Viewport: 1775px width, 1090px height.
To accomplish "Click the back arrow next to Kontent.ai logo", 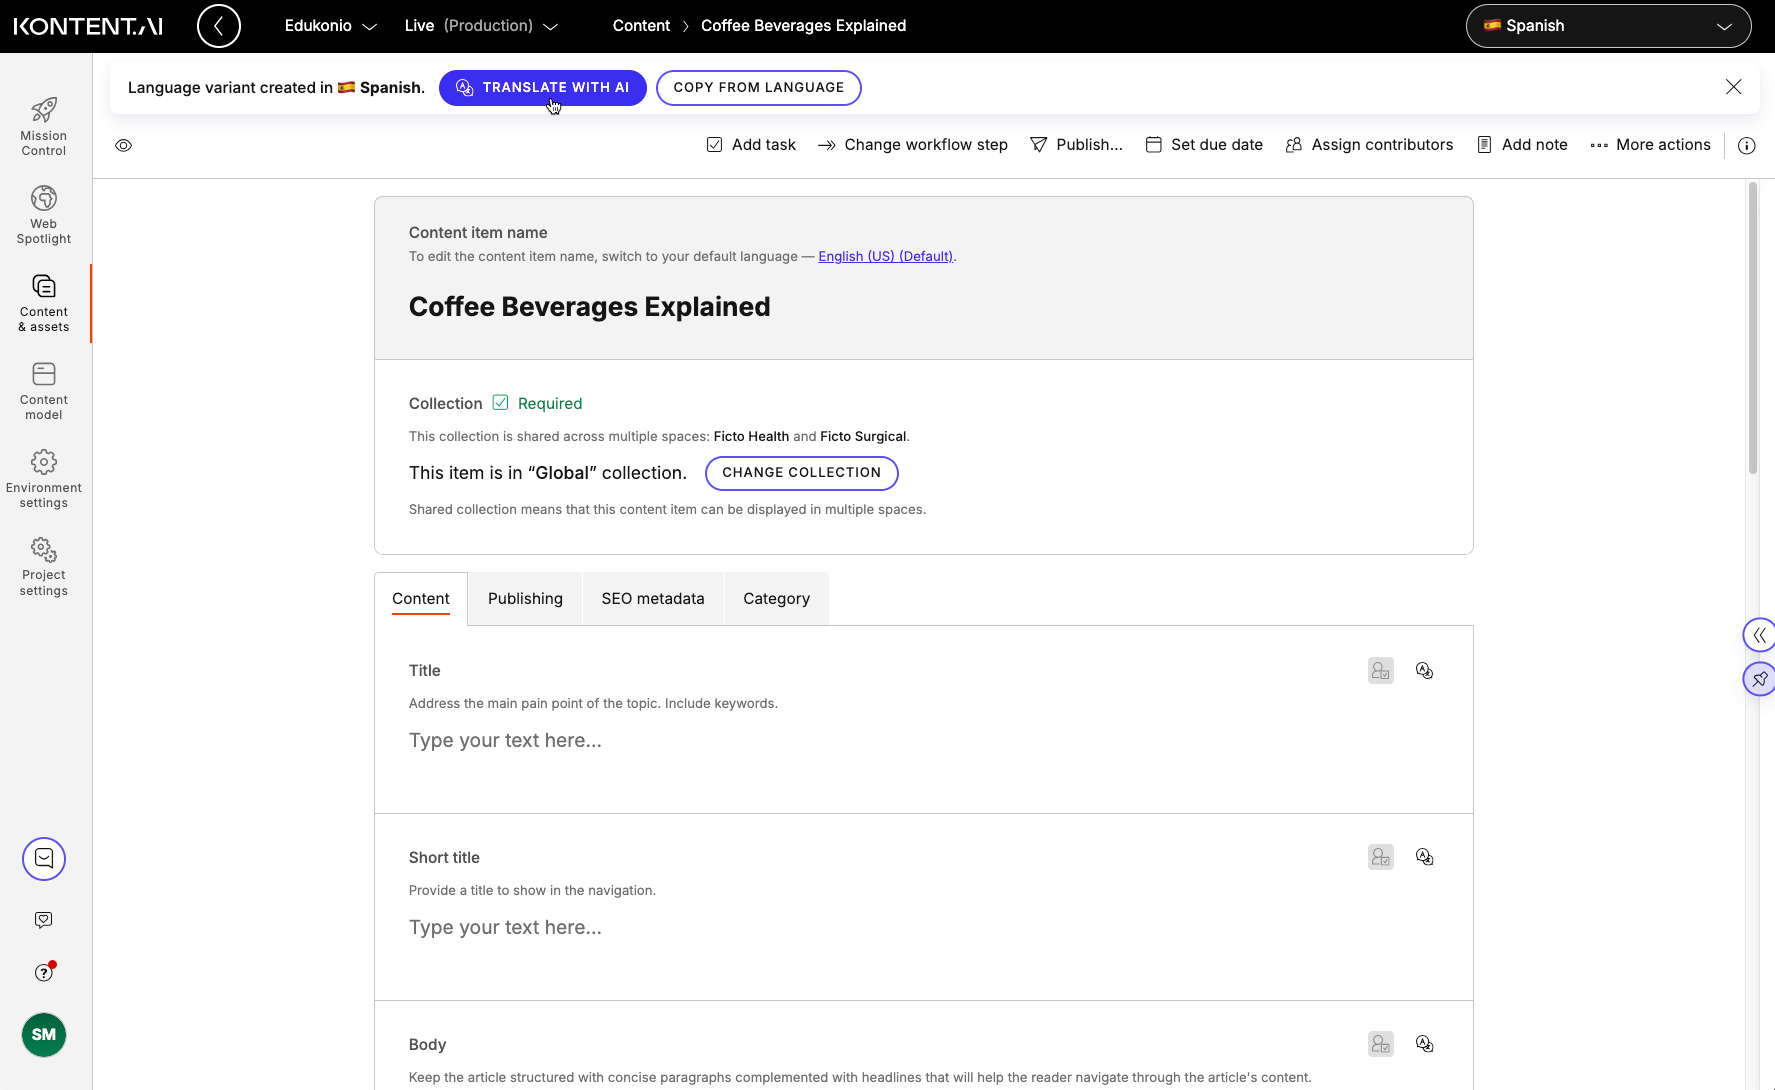I will (x=219, y=26).
